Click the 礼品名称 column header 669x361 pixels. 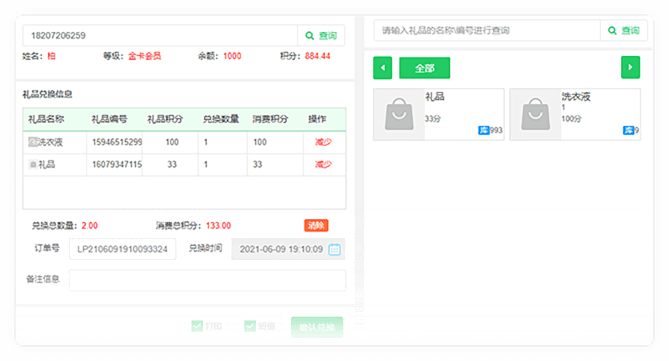[x=46, y=119]
